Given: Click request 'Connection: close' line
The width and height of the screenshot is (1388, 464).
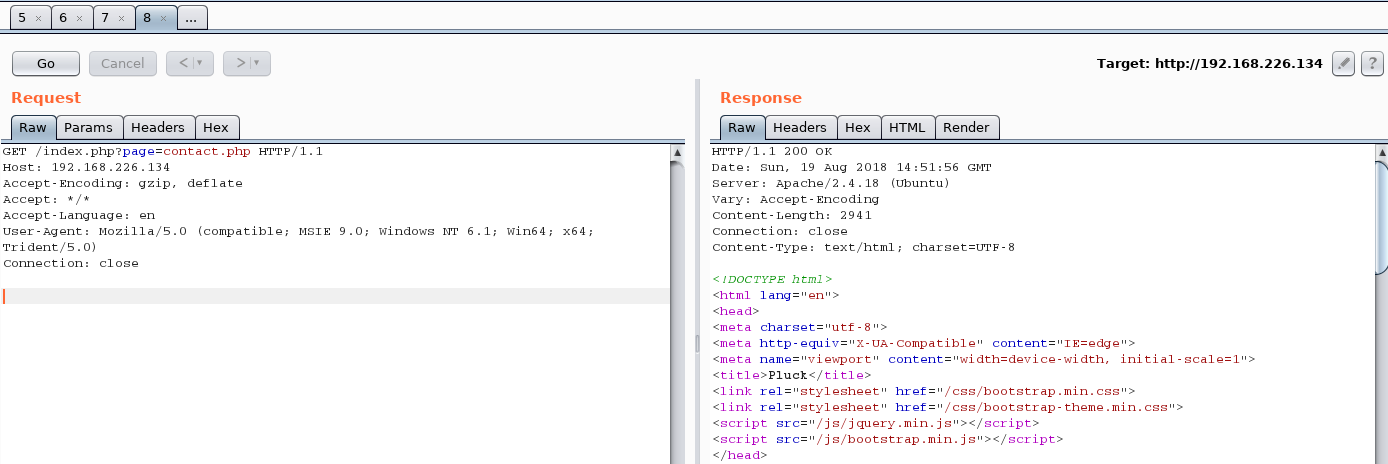Looking at the screenshot, I should (71, 263).
